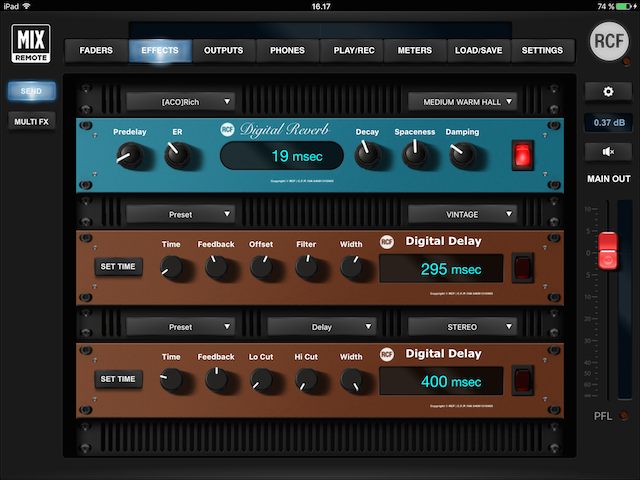The width and height of the screenshot is (640, 480).
Task: Click the reverb Decay knob
Action: click(x=367, y=156)
